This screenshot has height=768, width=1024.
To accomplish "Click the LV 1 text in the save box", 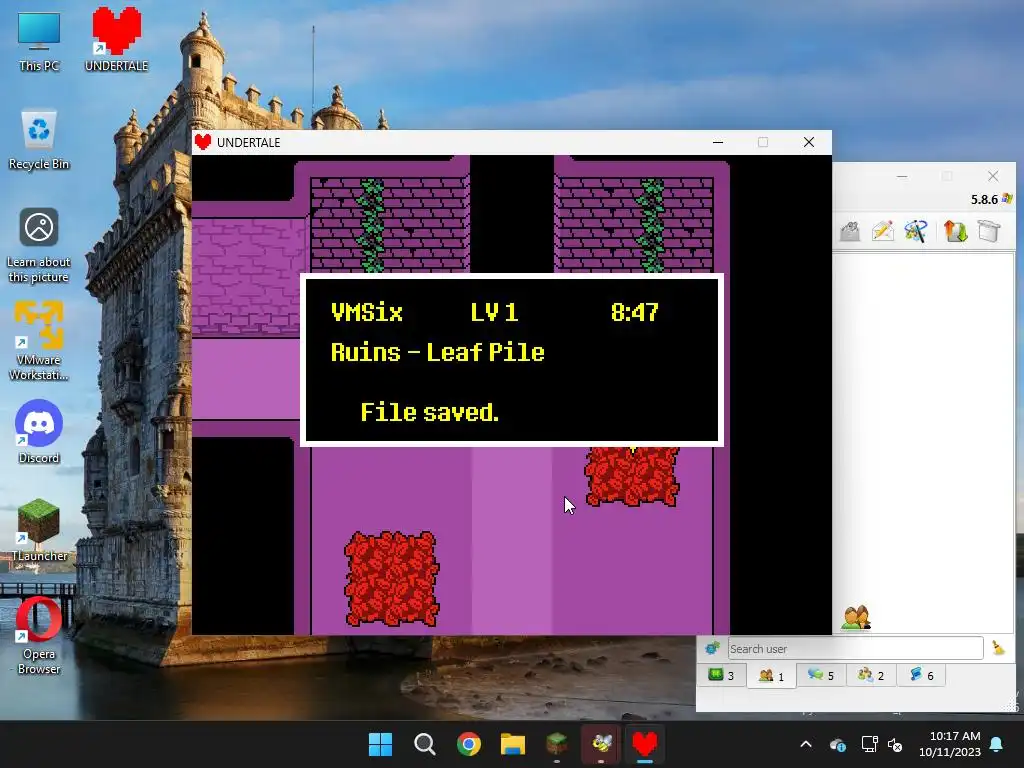I will click(x=494, y=312).
